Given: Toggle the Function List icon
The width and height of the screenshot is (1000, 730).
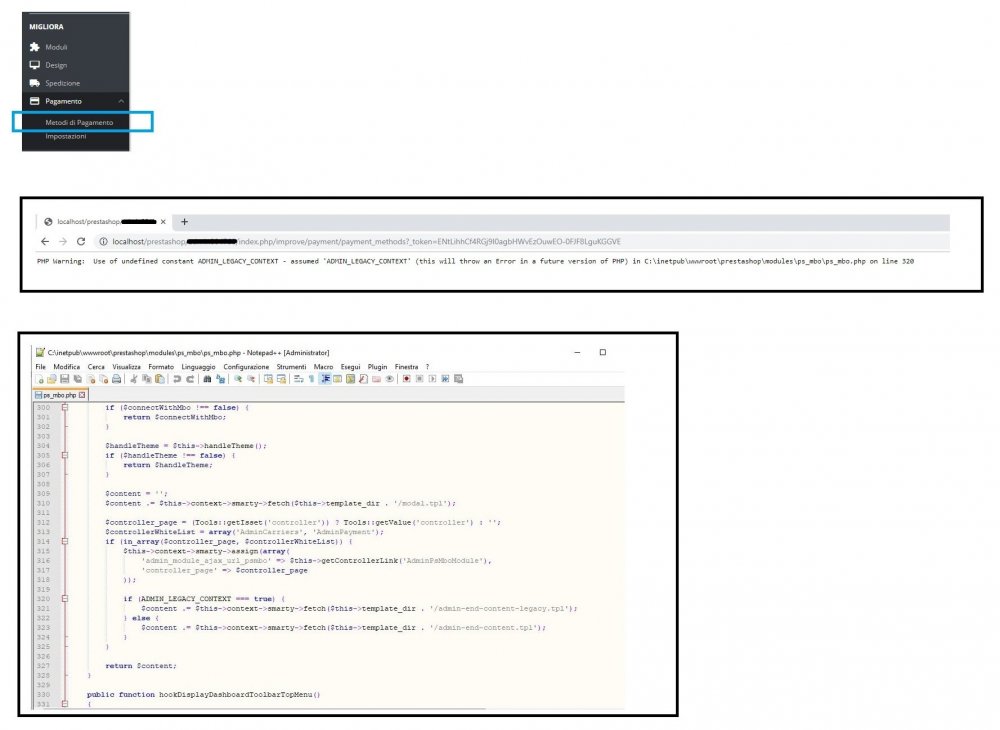Looking at the screenshot, I should [364, 379].
